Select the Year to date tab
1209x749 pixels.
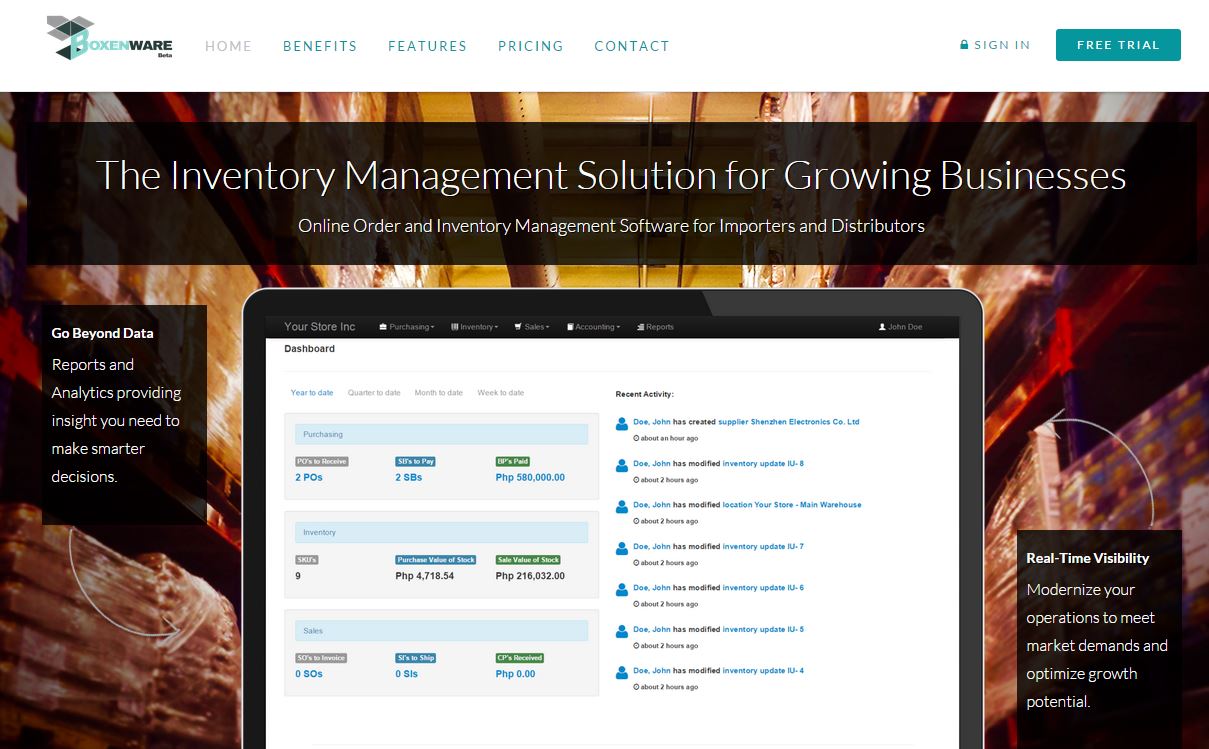[312, 393]
